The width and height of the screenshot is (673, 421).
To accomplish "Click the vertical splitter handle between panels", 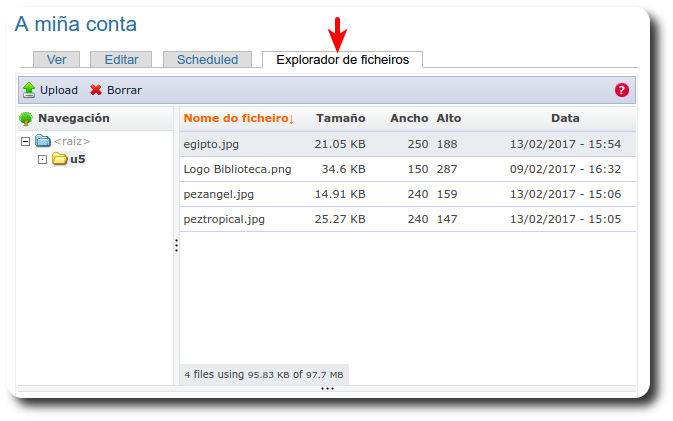I will click(x=176, y=245).
